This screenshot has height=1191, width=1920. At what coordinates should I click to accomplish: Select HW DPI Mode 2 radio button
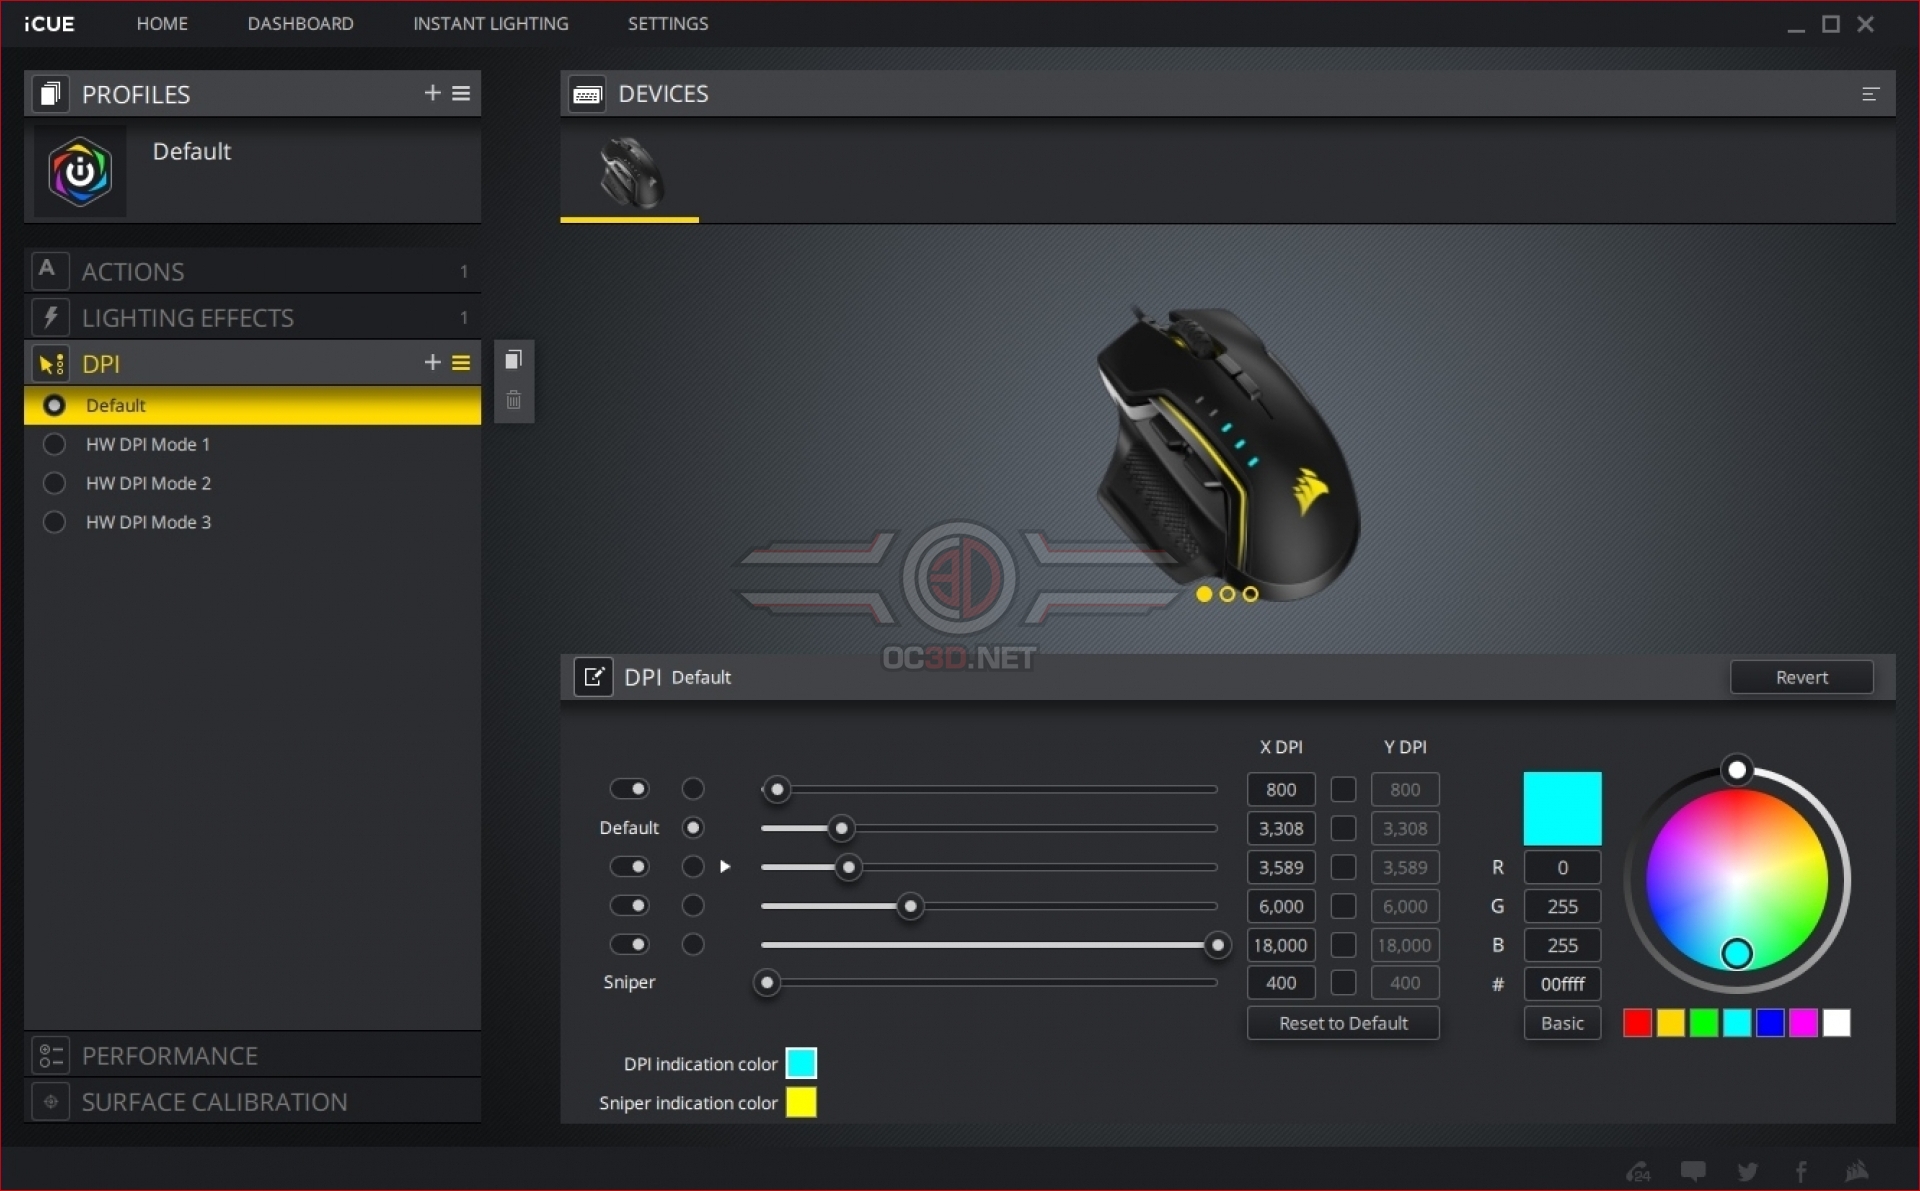click(54, 483)
